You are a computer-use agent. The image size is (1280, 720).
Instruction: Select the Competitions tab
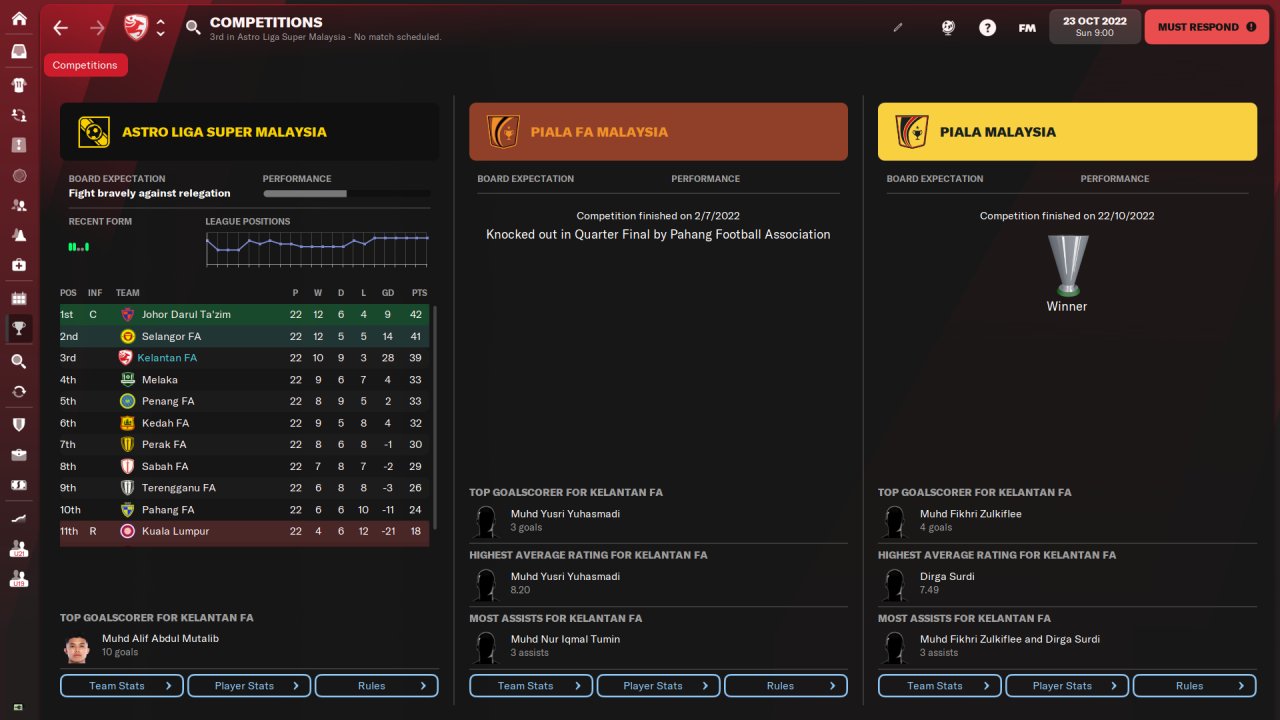85,65
